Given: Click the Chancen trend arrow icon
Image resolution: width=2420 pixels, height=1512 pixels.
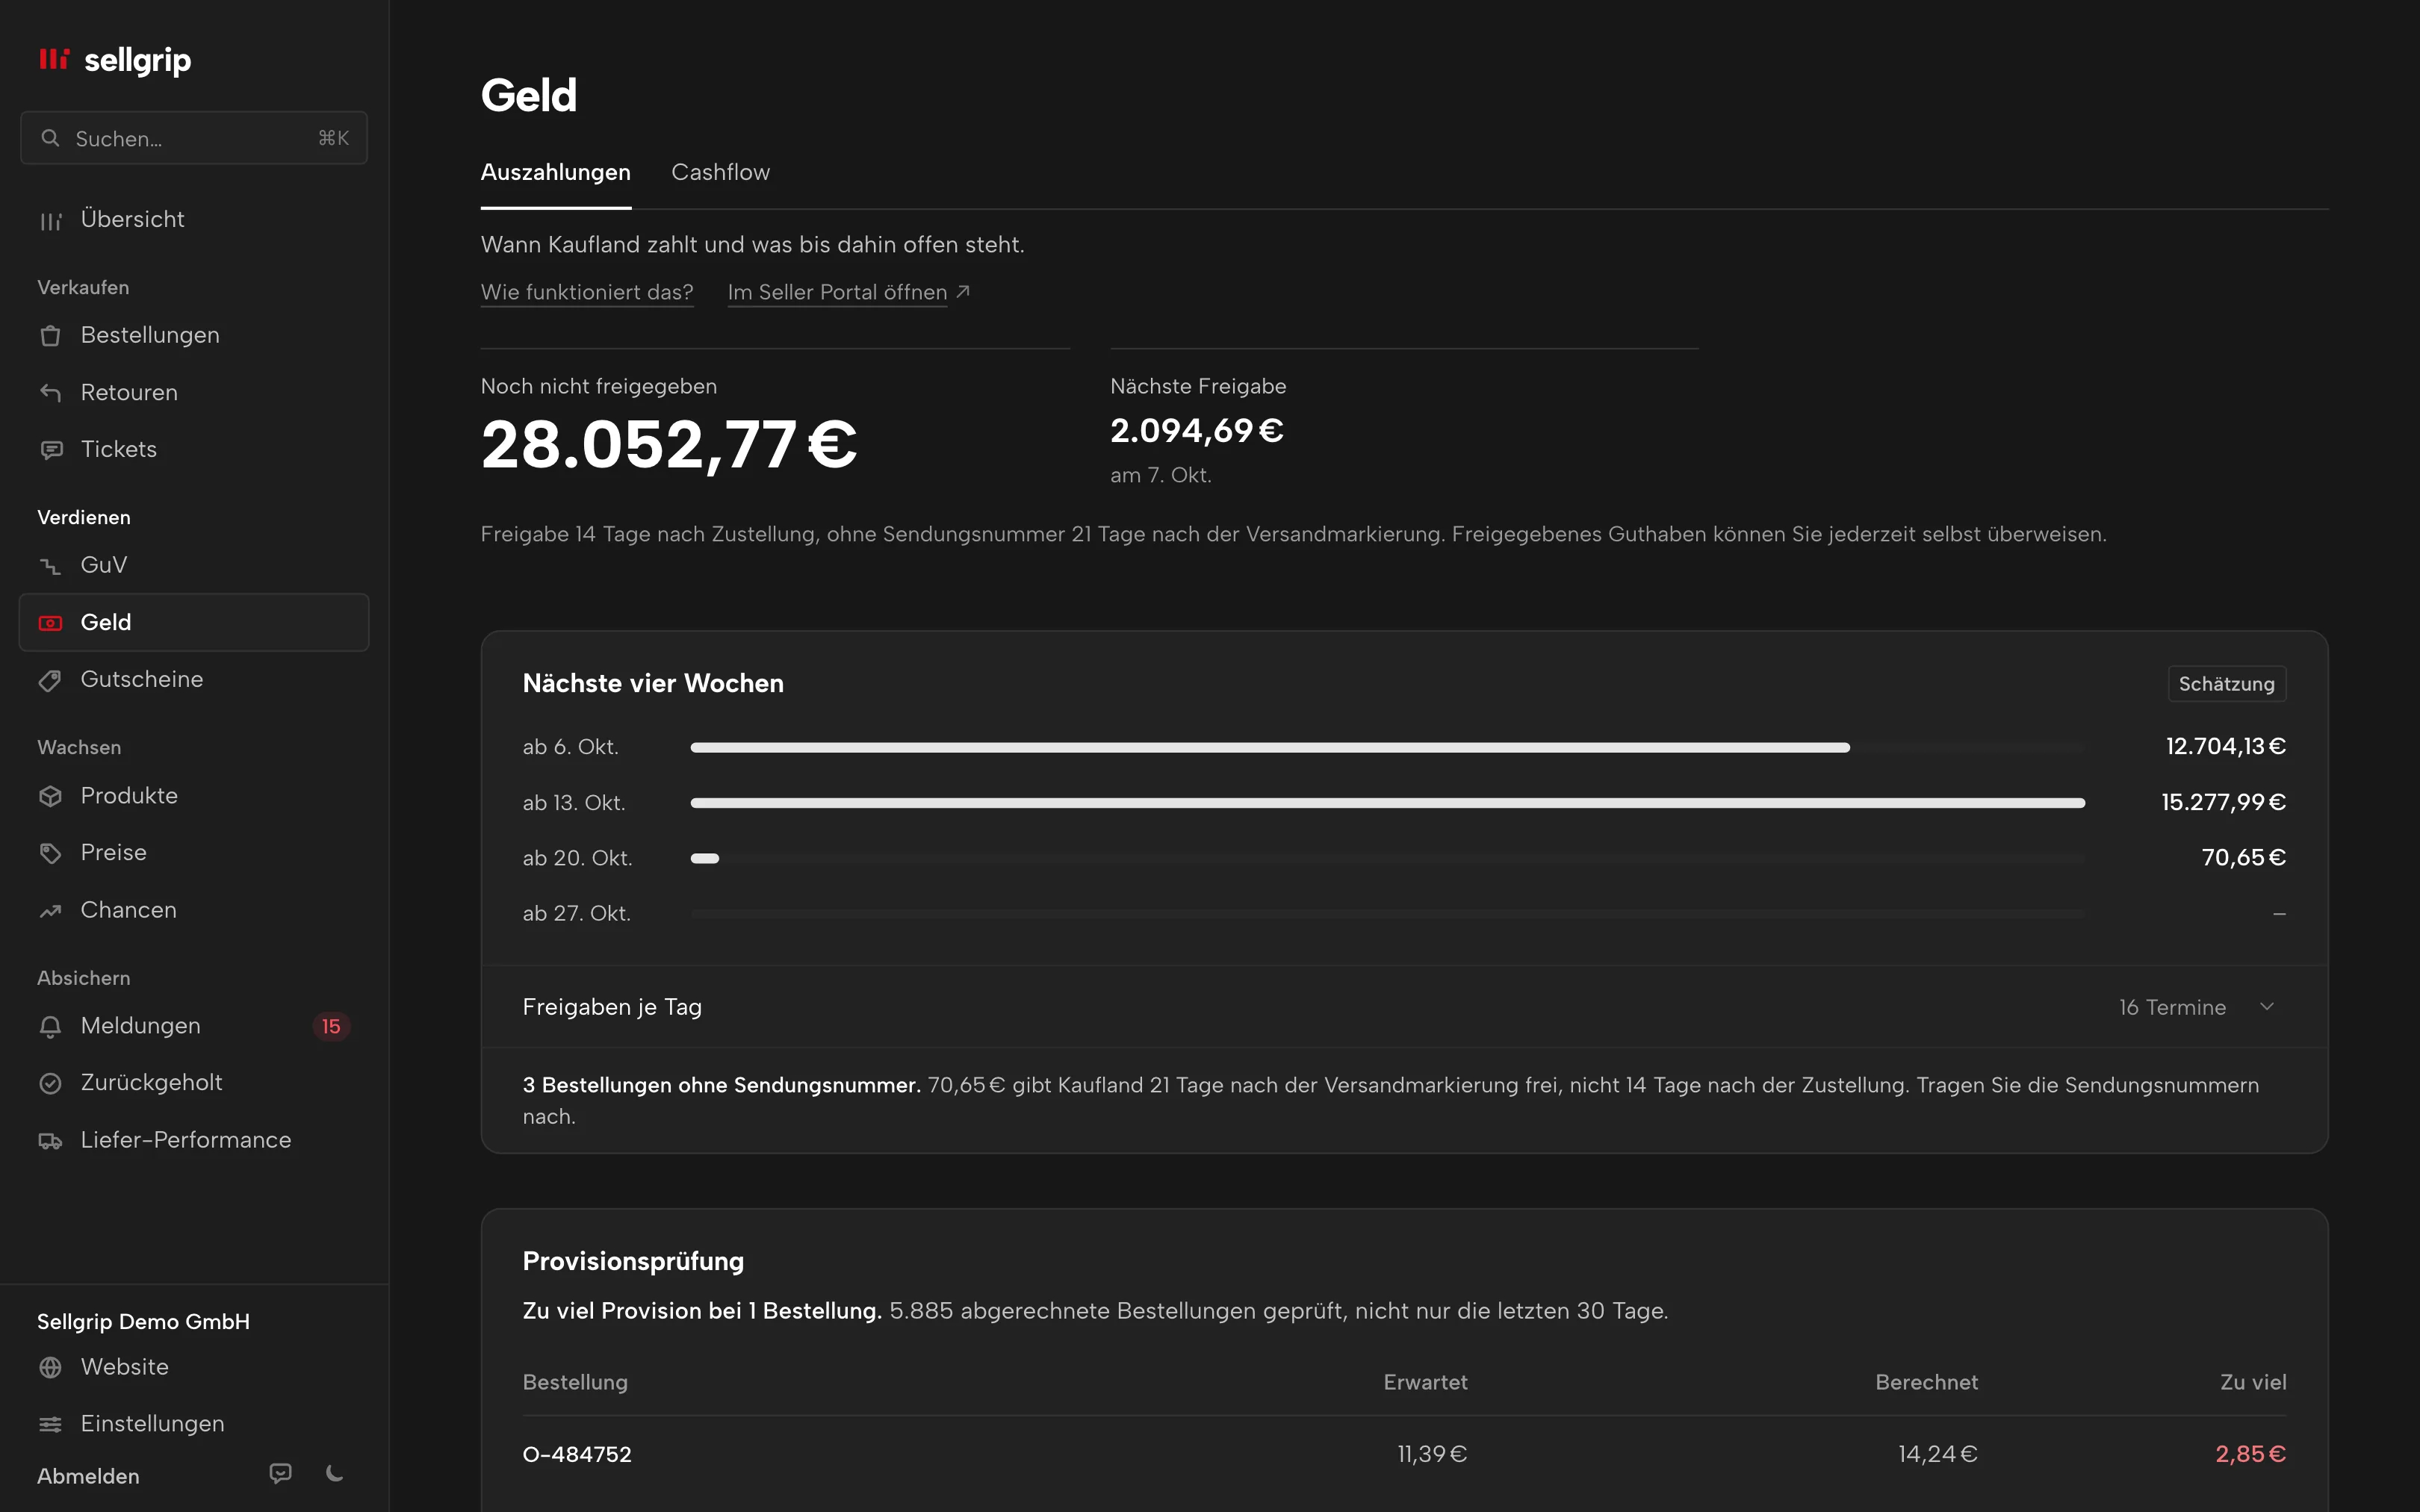Looking at the screenshot, I should click(50, 911).
